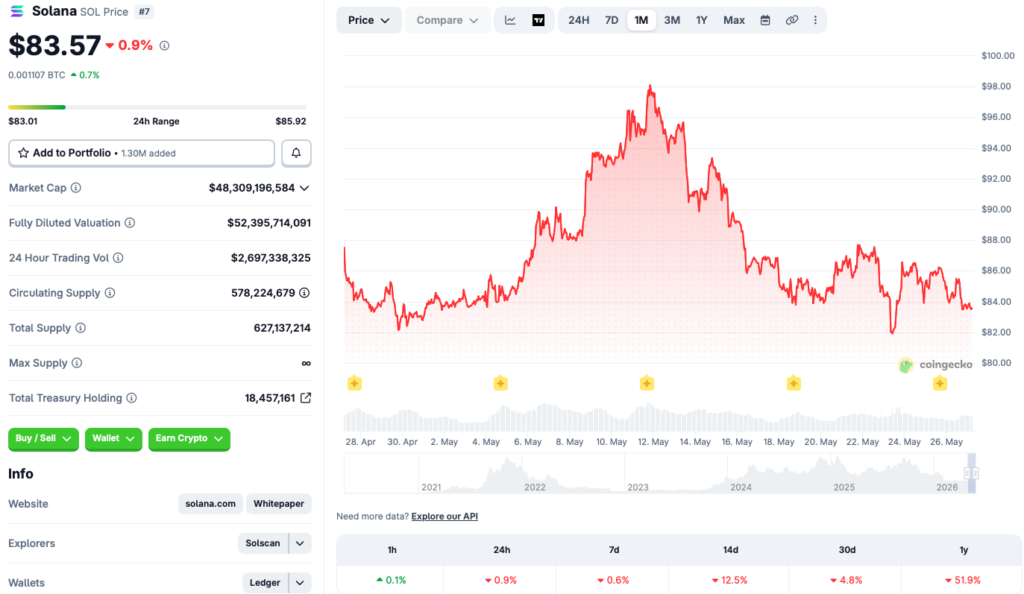Select the 3M time range tab
1024x594 pixels.
click(x=672, y=20)
